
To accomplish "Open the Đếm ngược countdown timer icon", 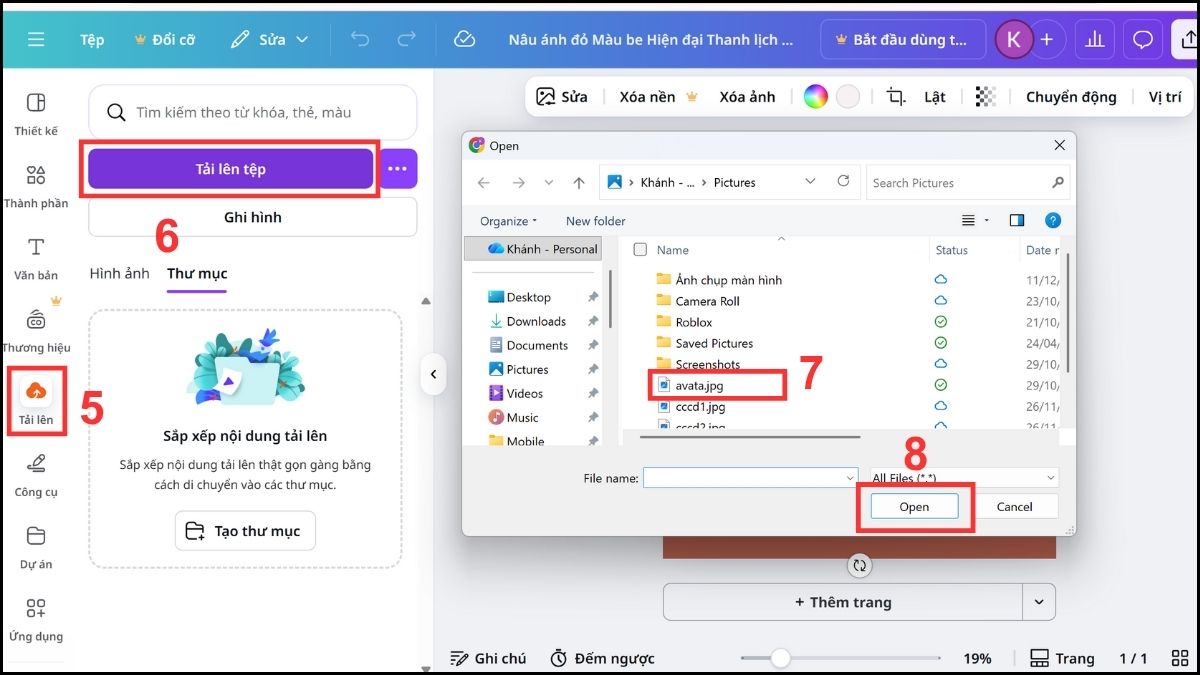I will tap(561, 658).
